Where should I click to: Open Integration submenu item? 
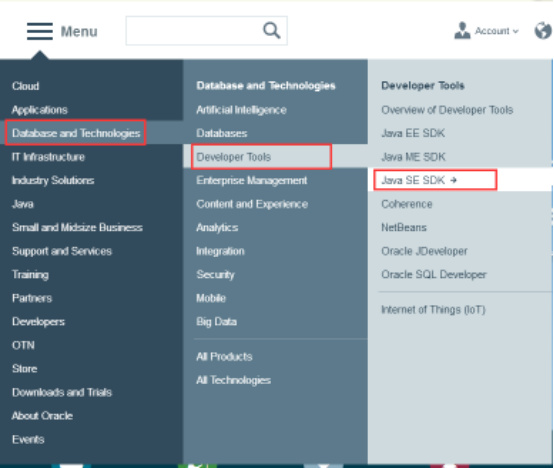click(x=220, y=251)
